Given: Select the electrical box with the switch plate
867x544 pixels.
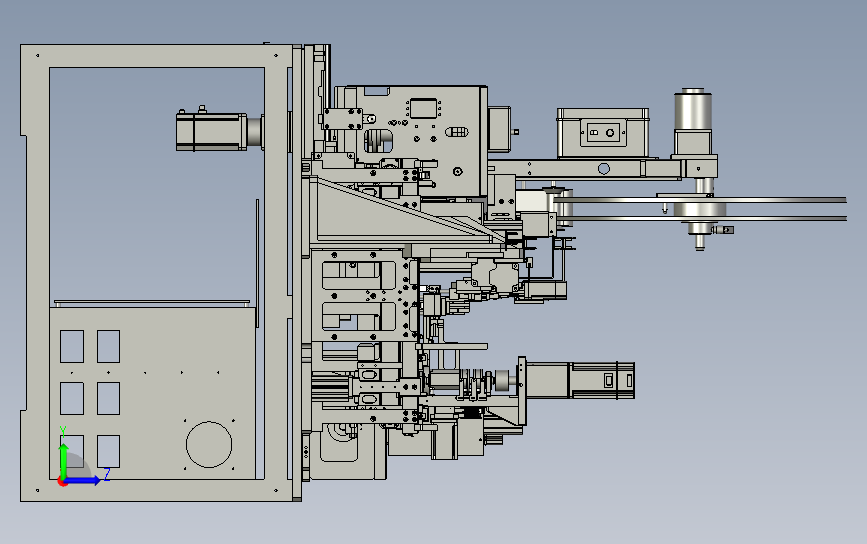Looking at the screenshot, I should click(x=603, y=133).
